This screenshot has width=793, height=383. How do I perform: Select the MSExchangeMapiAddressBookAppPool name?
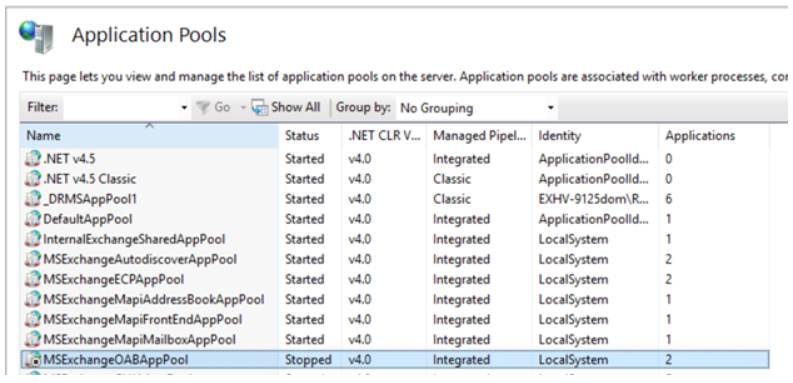(x=154, y=300)
